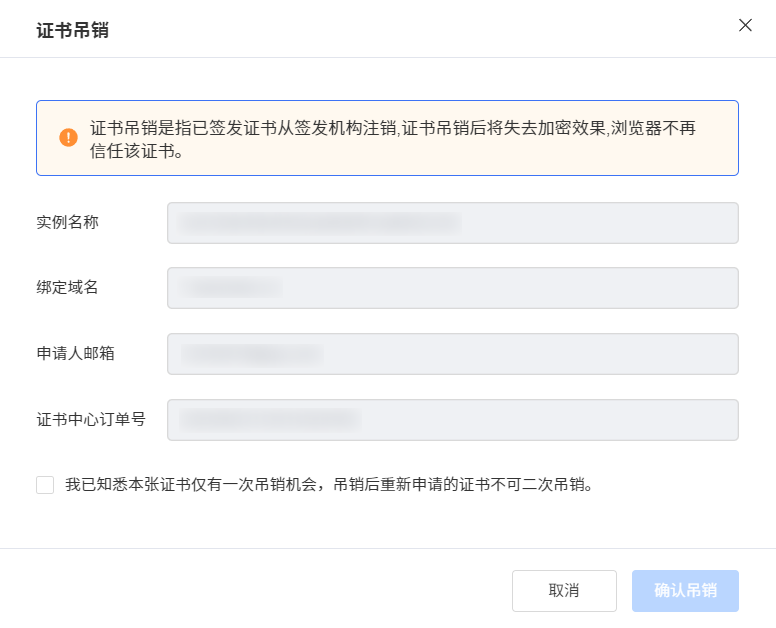Click the 实例名称 field label
This screenshot has width=776, height=628.
coord(67,222)
